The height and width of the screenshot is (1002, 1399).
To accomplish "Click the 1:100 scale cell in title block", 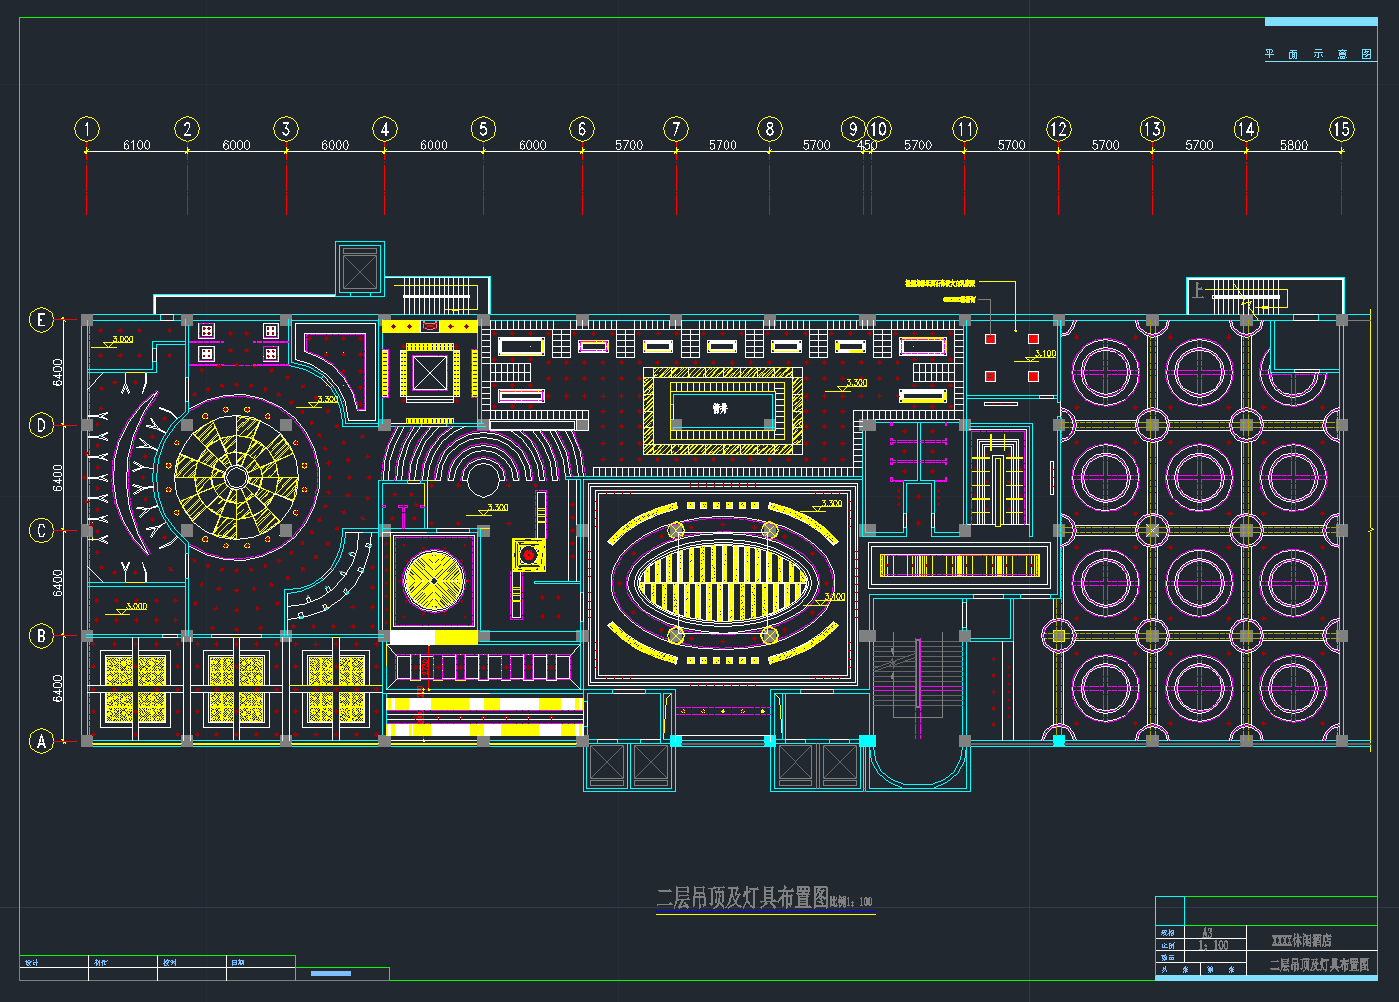I will click(1213, 945).
